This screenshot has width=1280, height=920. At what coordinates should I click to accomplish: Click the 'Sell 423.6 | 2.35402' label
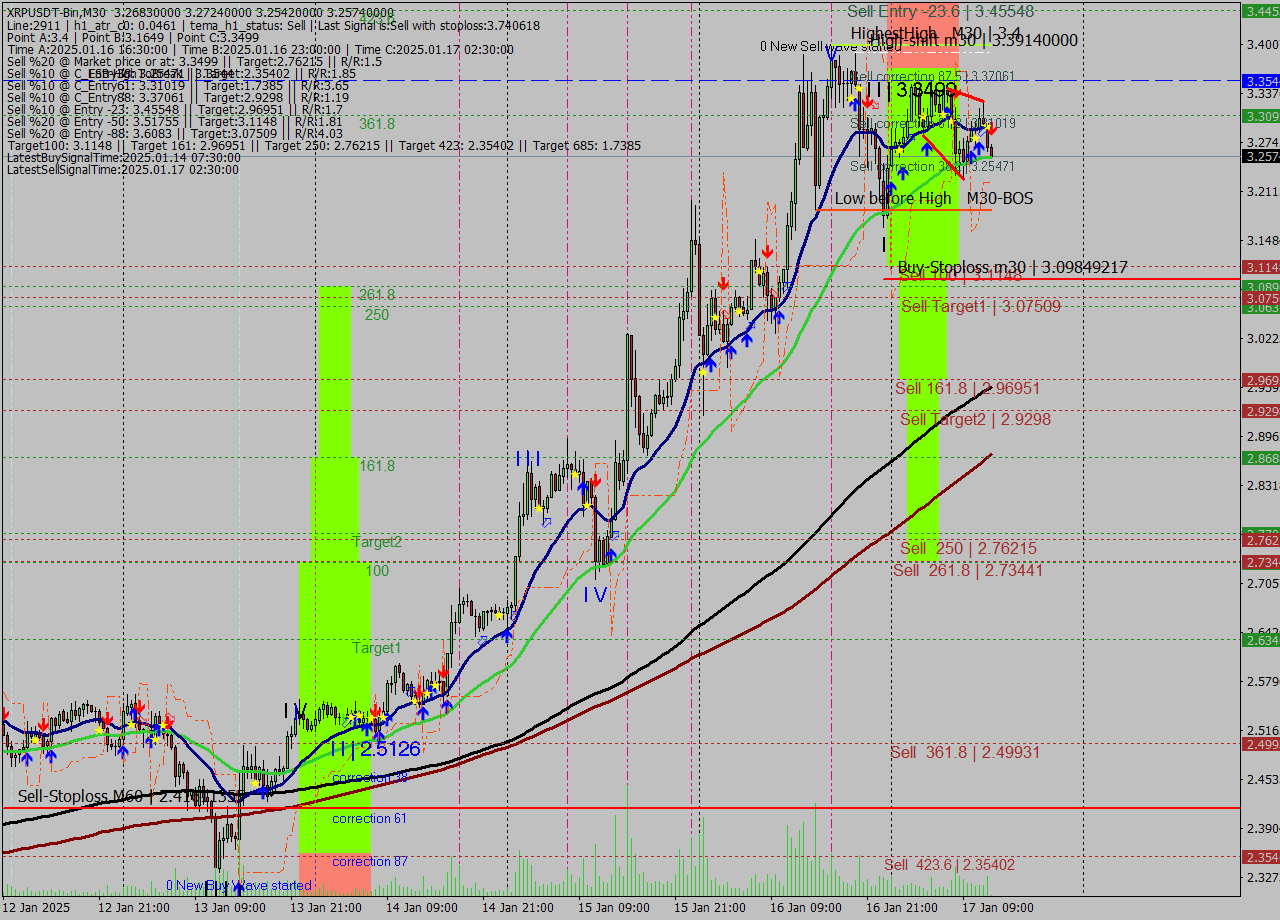click(x=949, y=864)
